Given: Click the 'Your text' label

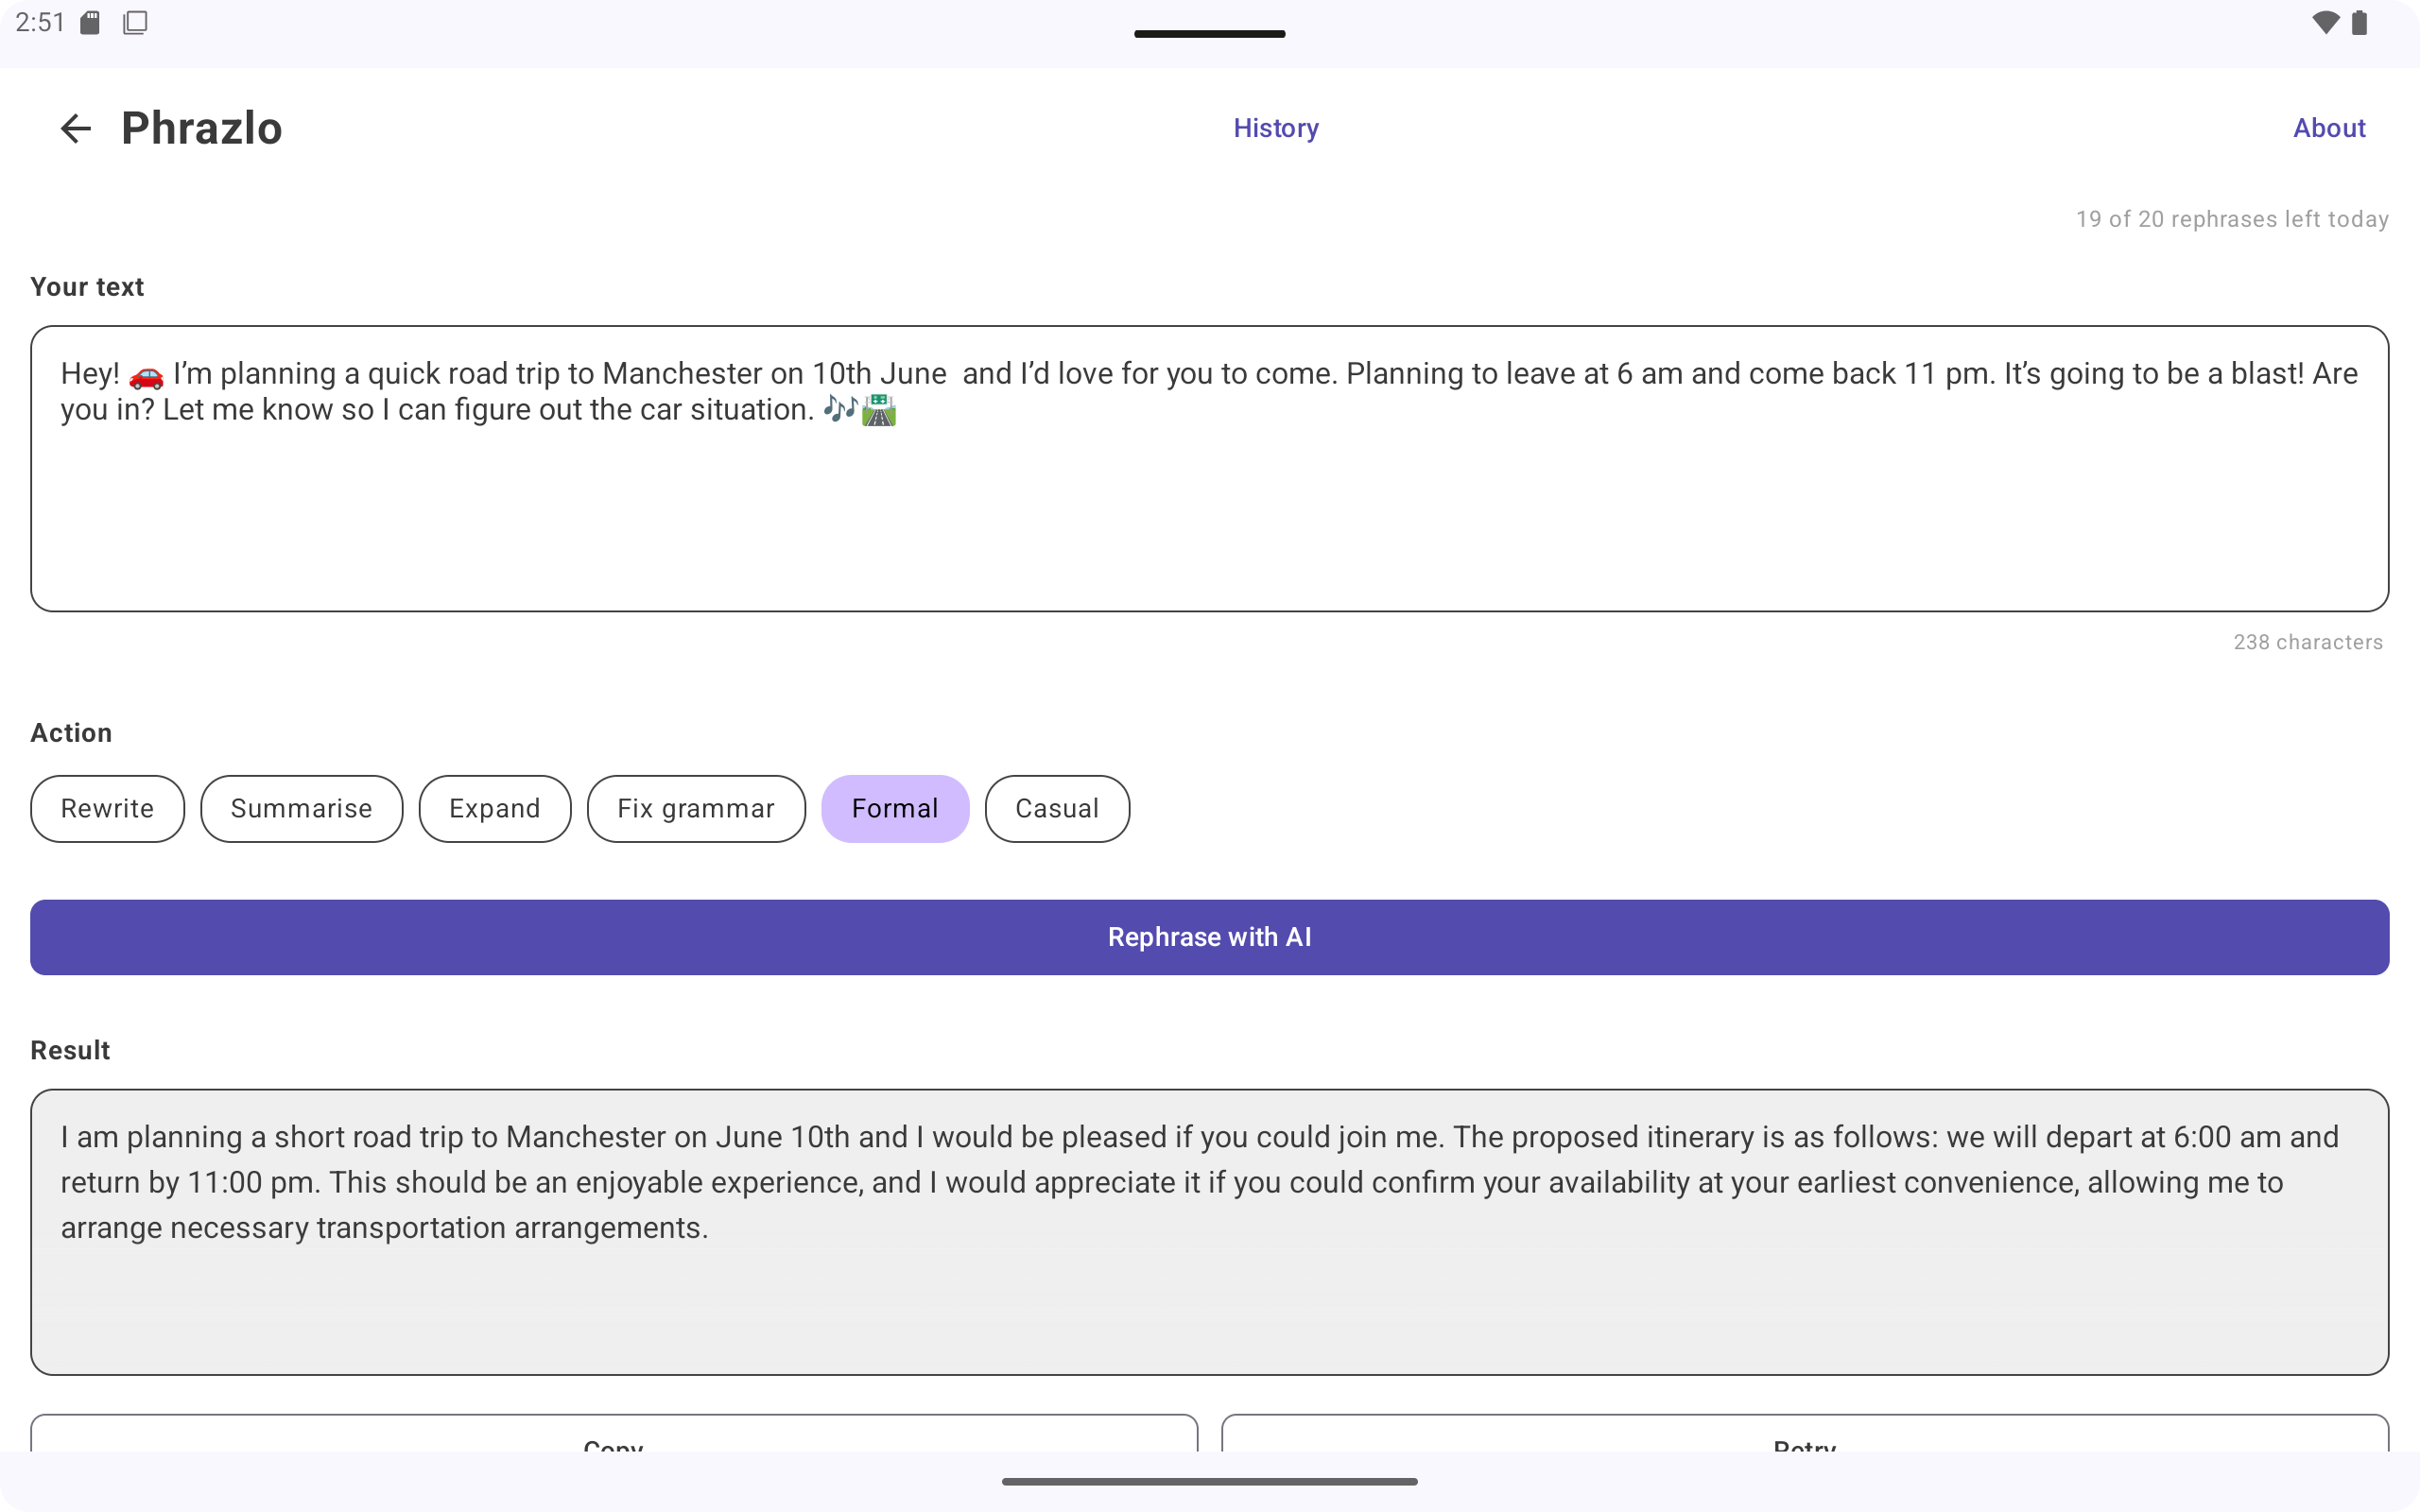Looking at the screenshot, I should 87,287.
